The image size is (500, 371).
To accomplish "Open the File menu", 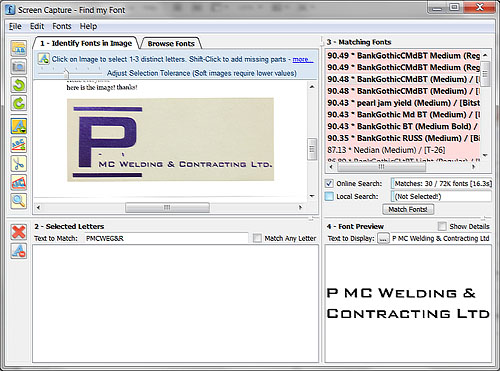I will click(x=15, y=26).
